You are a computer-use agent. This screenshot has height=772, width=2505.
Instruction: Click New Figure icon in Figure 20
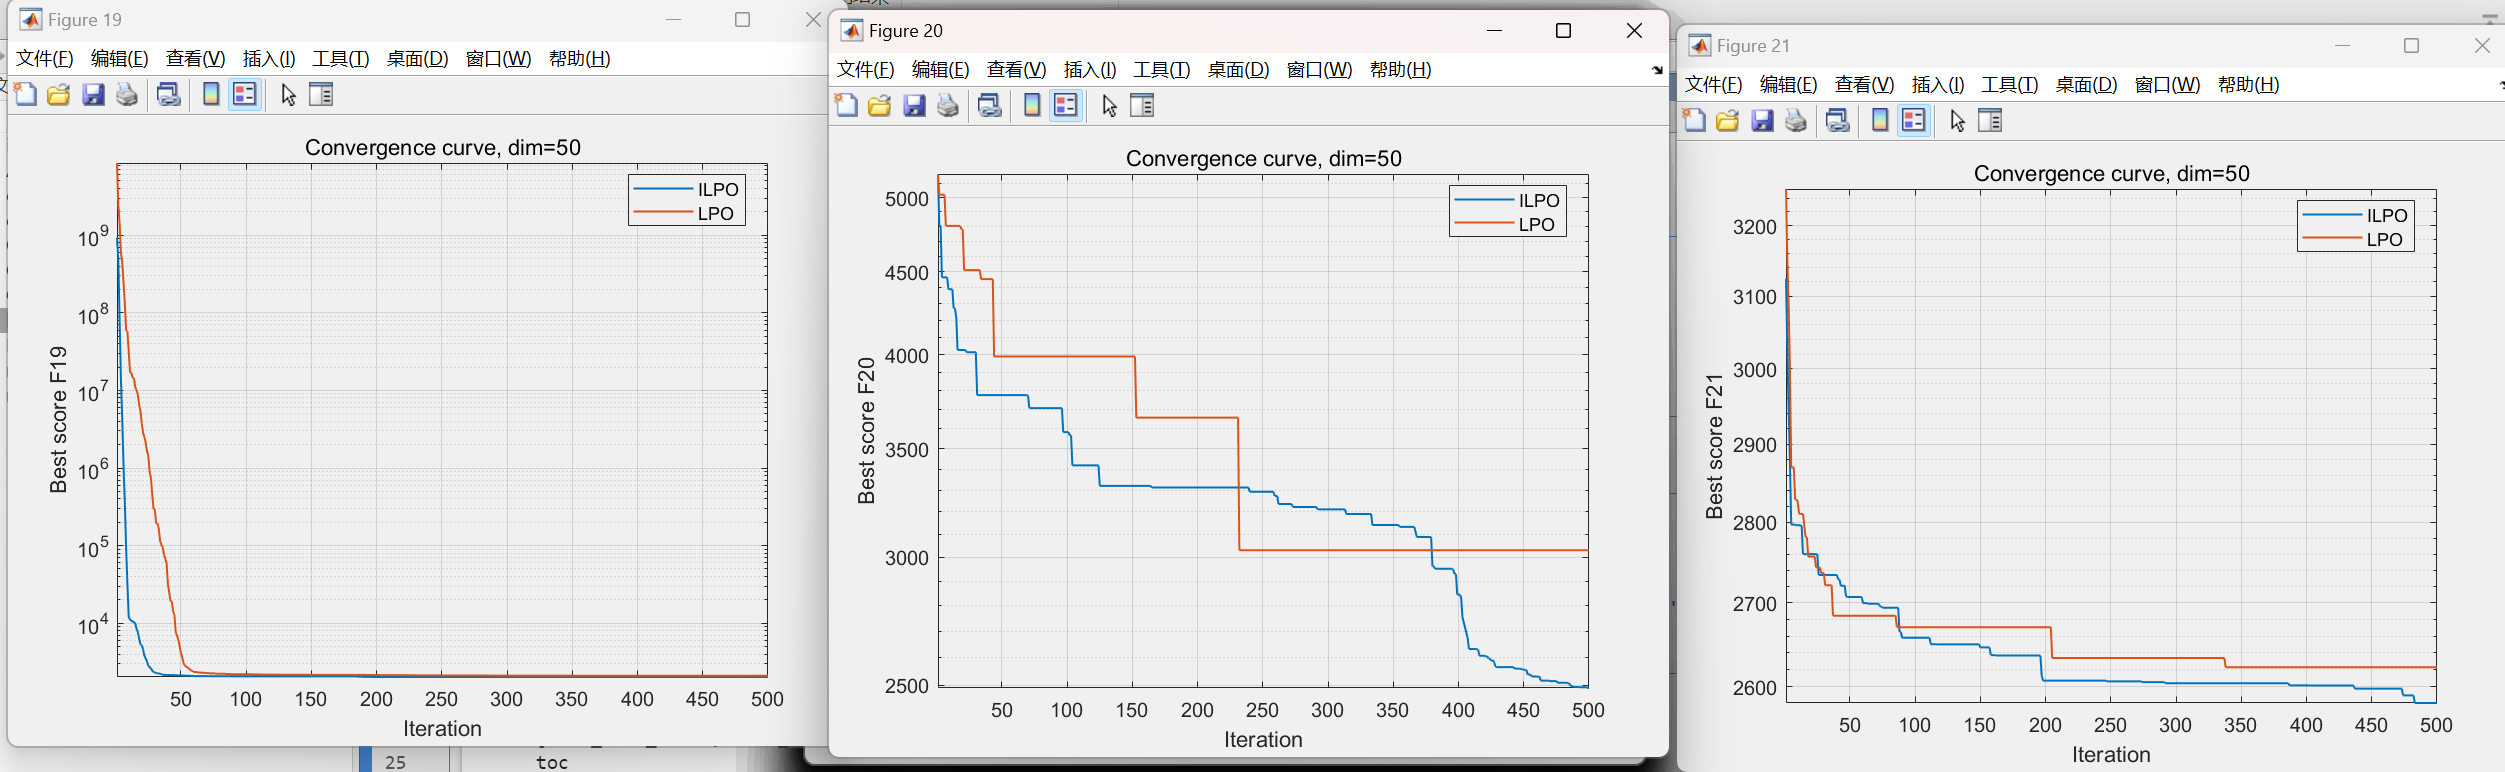tap(847, 105)
